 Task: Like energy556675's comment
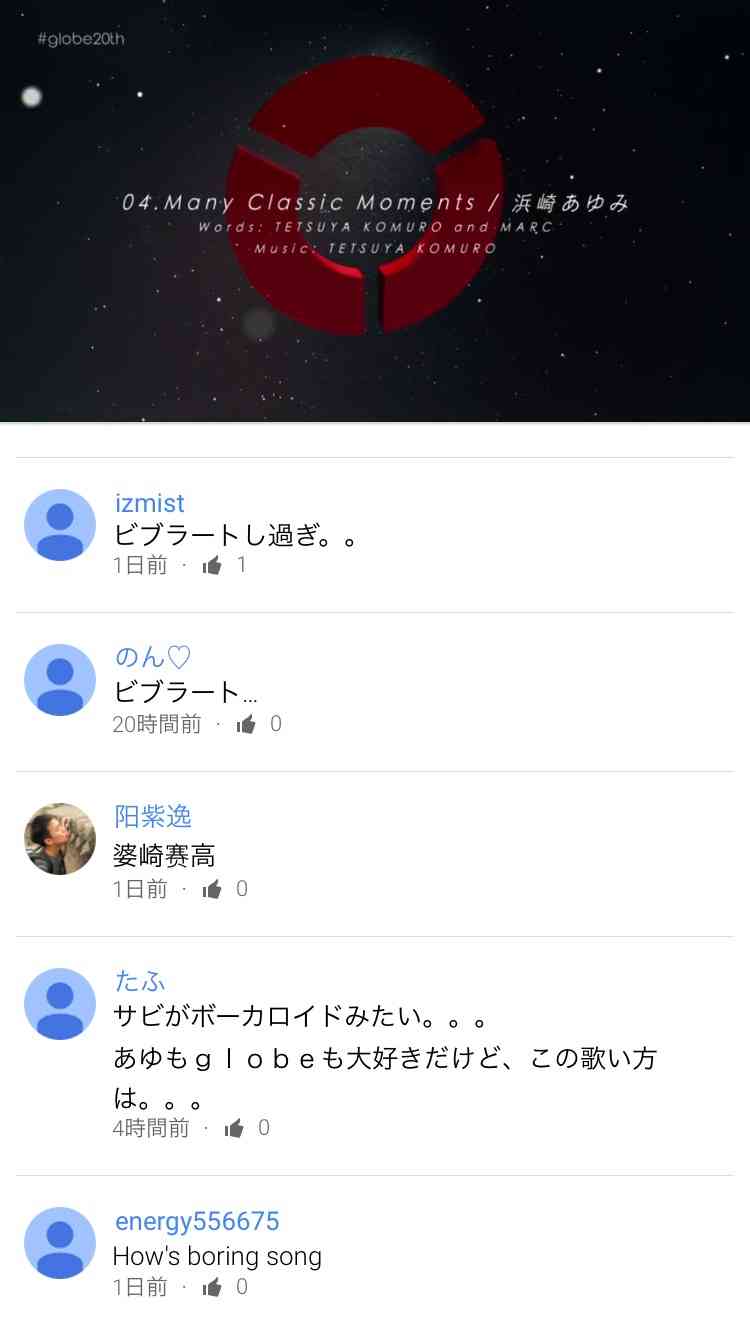tap(211, 1288)
